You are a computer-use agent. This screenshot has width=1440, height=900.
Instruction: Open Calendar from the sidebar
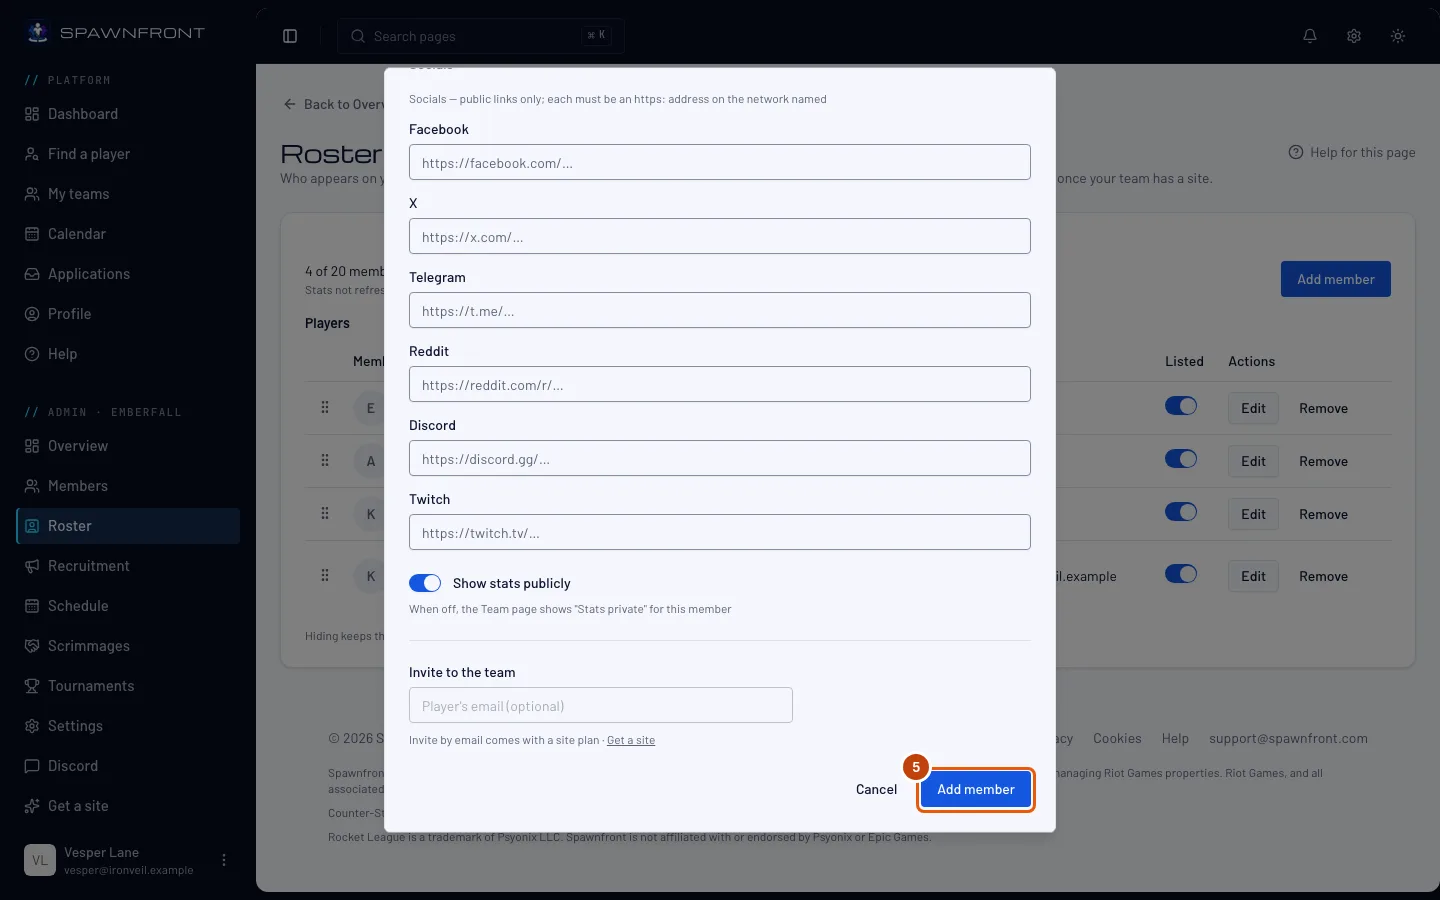click(128, 234)
